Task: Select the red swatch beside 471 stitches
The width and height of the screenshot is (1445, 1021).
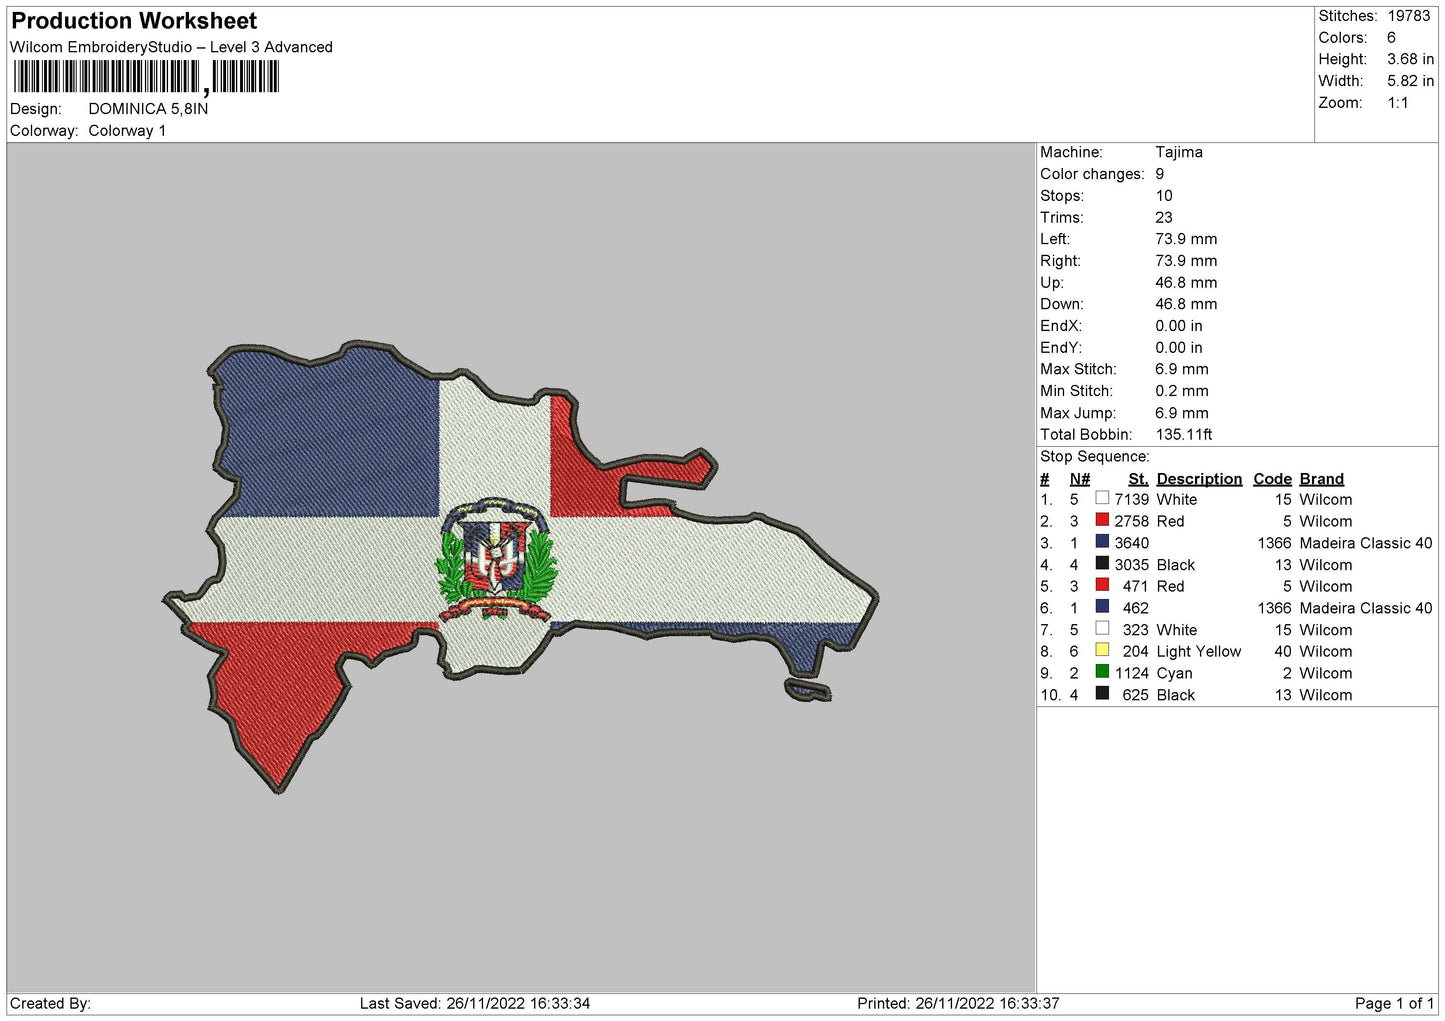Action: tap(1102, 585)
